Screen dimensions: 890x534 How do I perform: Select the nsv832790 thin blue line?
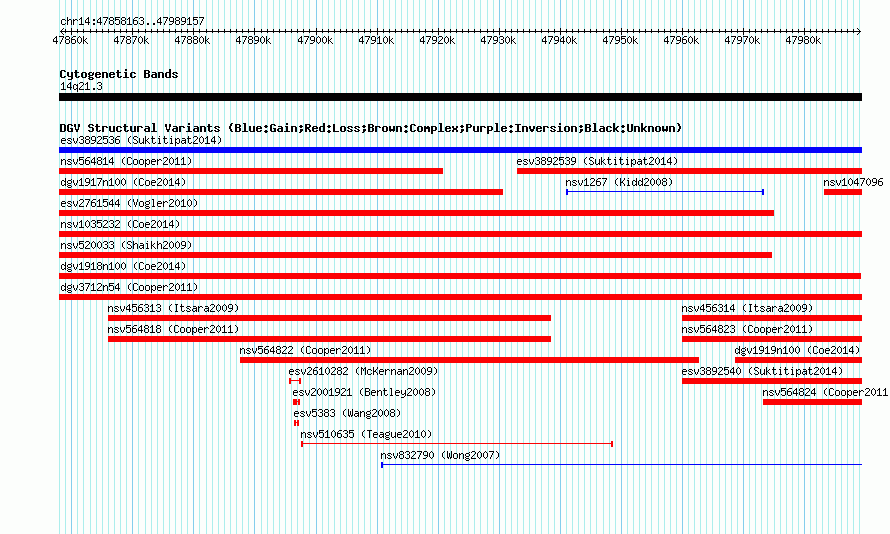(x=622, y=465)
